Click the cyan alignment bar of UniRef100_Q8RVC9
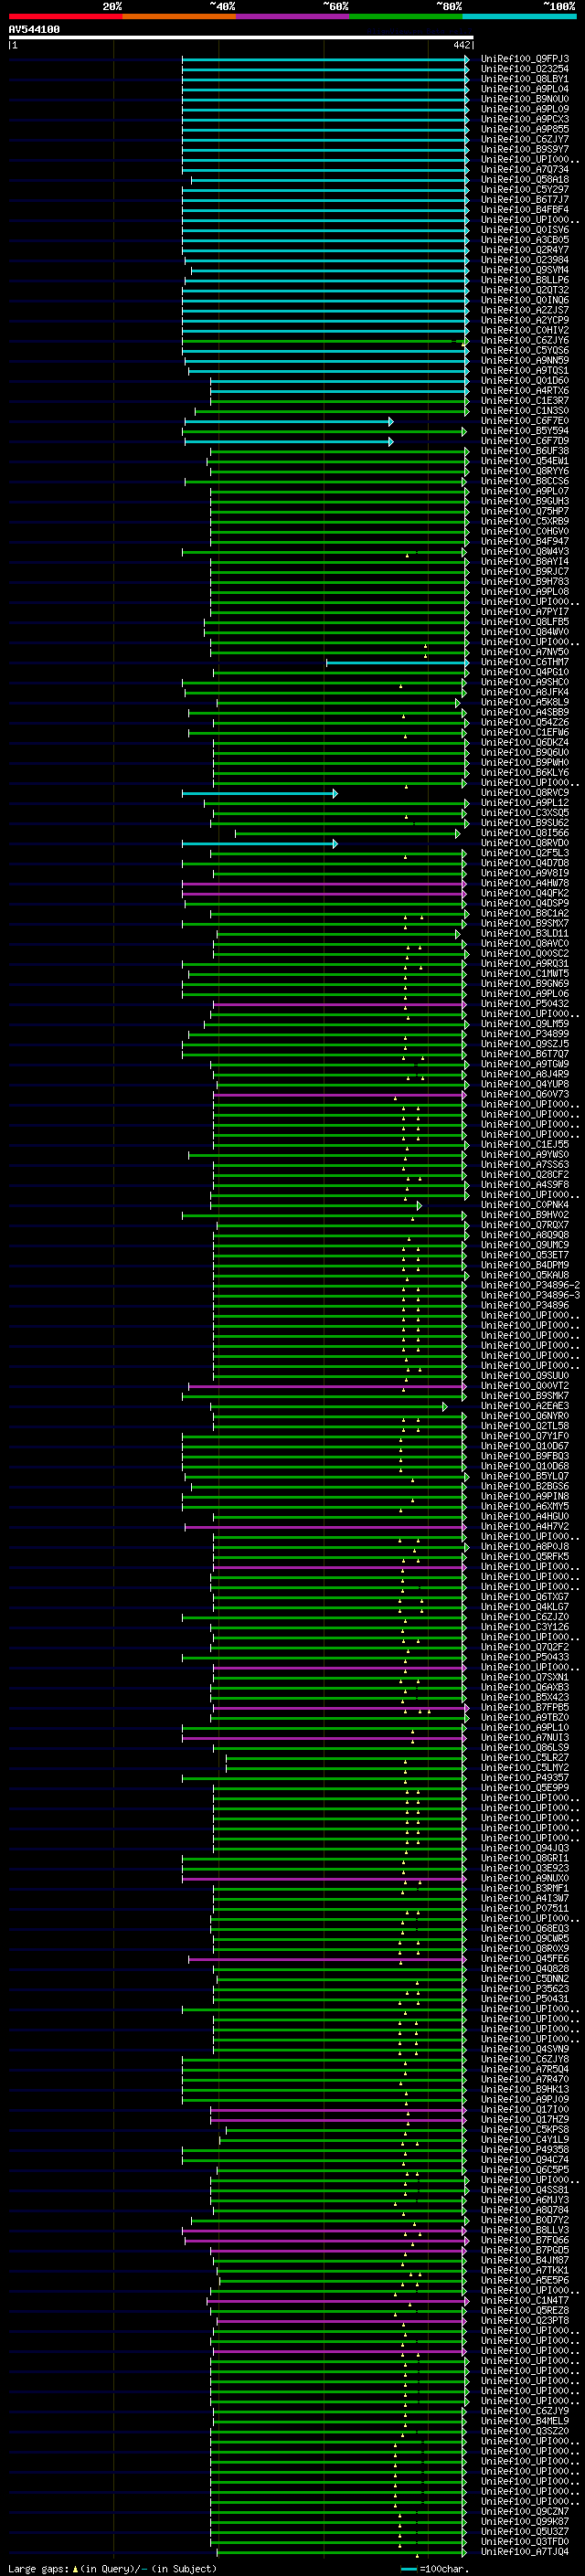This screenshot has width=585, height=2576. [260, 794]
